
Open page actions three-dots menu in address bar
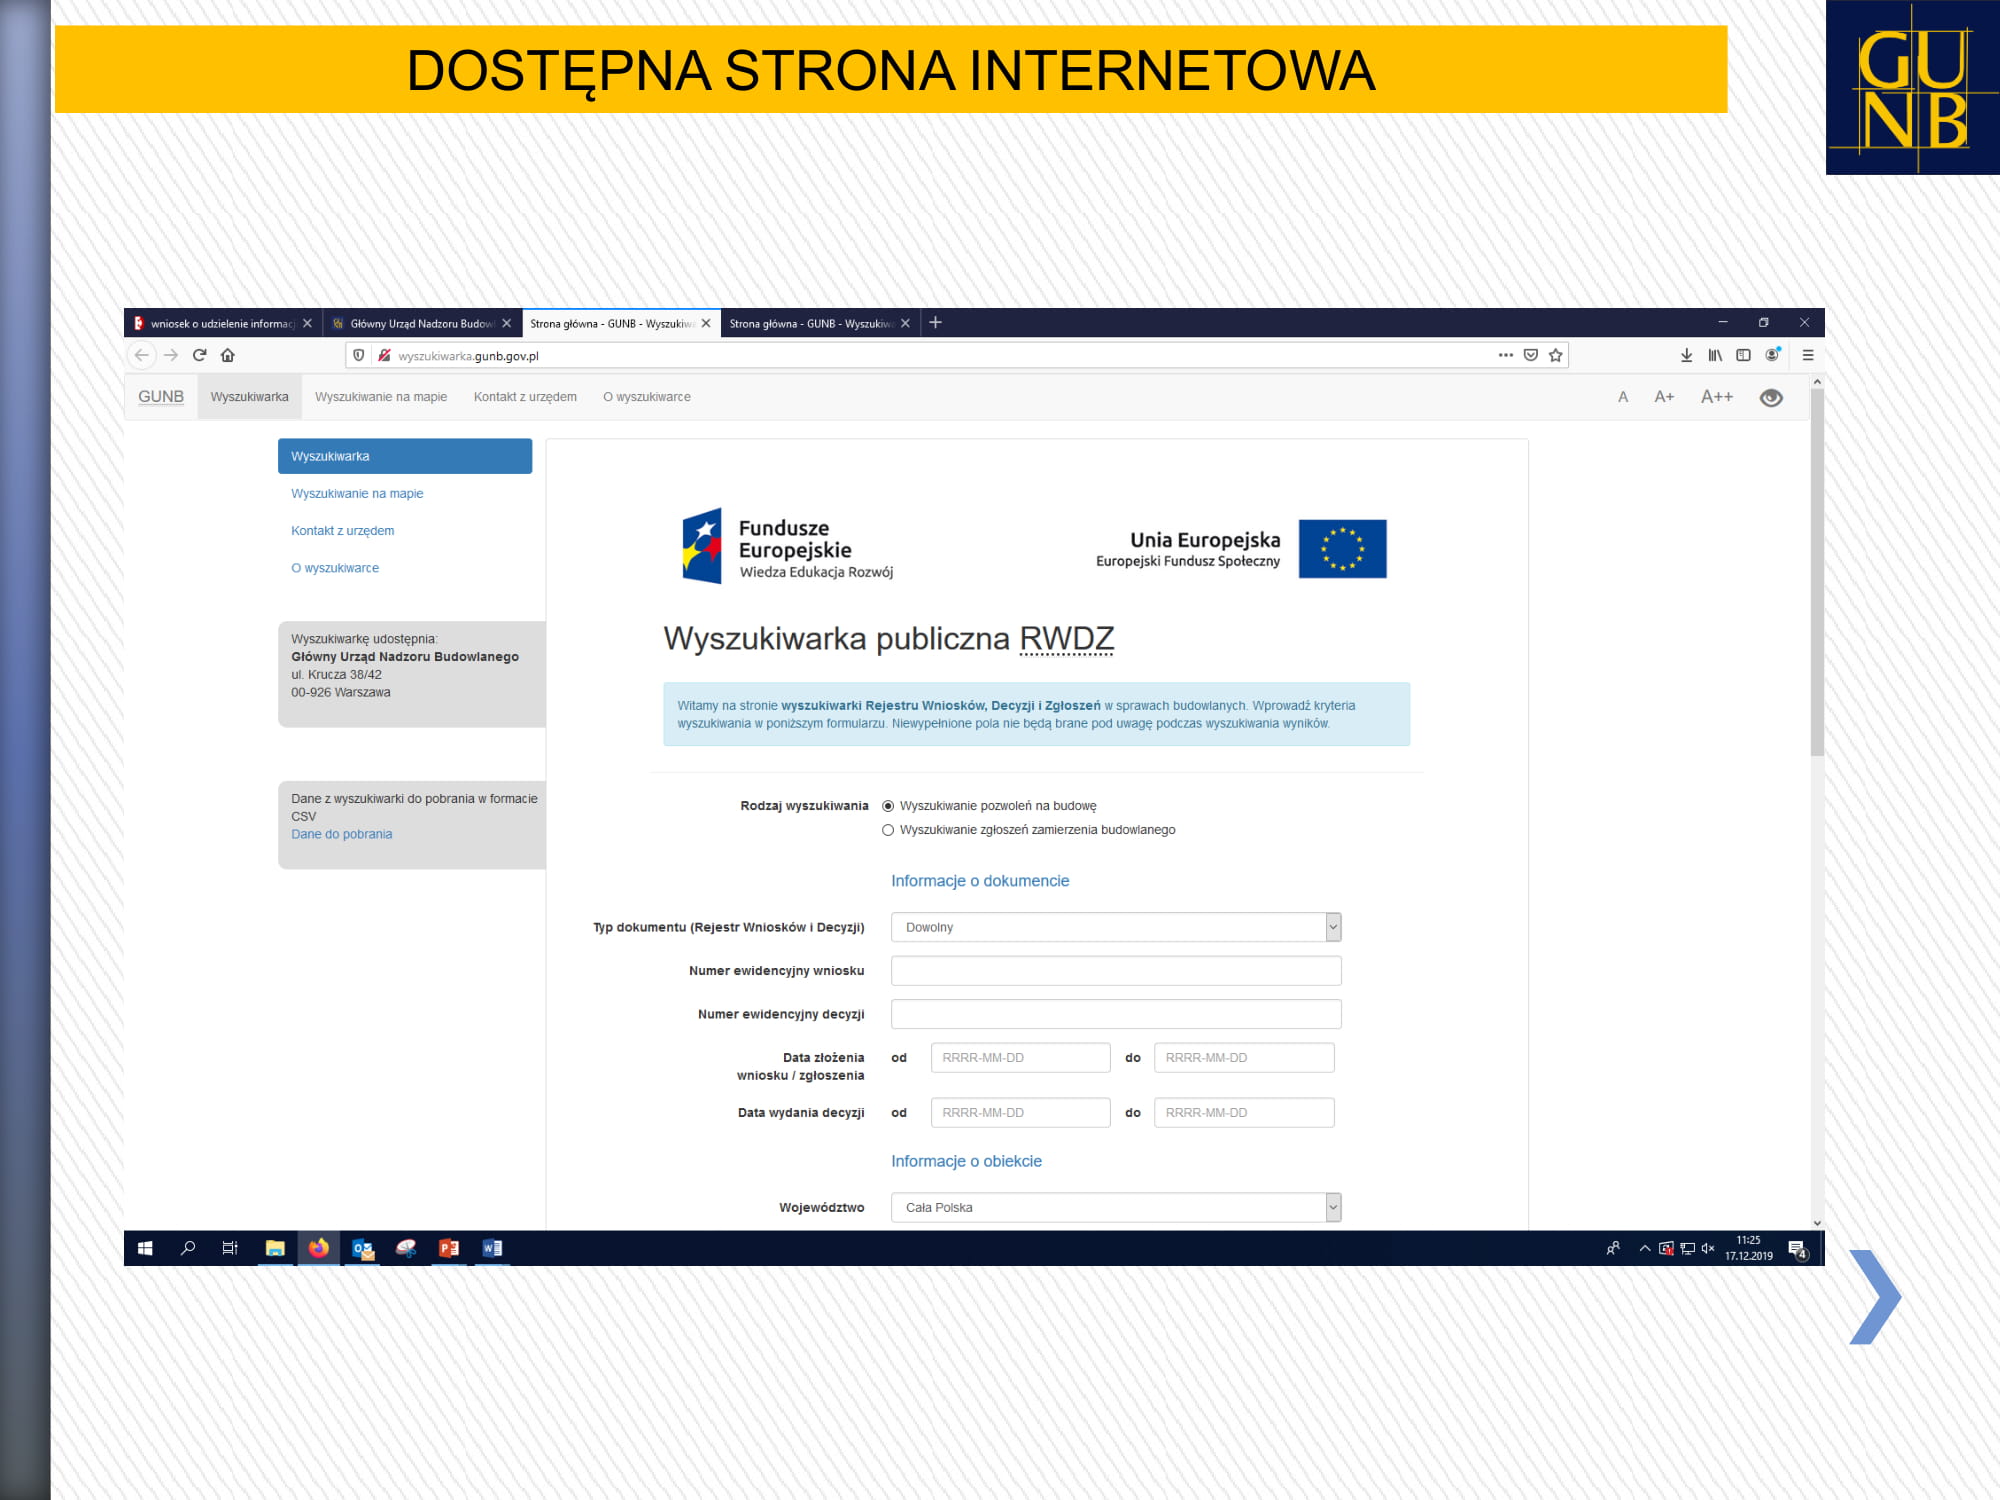pos(1505,355)
